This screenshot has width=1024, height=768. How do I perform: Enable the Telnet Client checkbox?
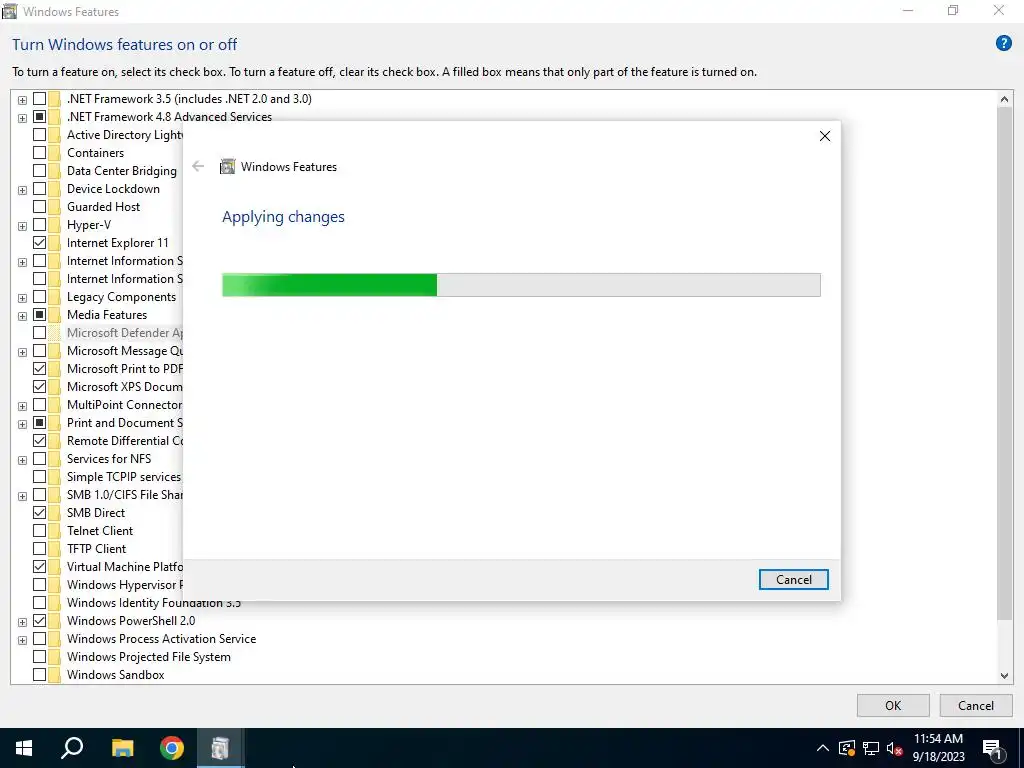39,531
